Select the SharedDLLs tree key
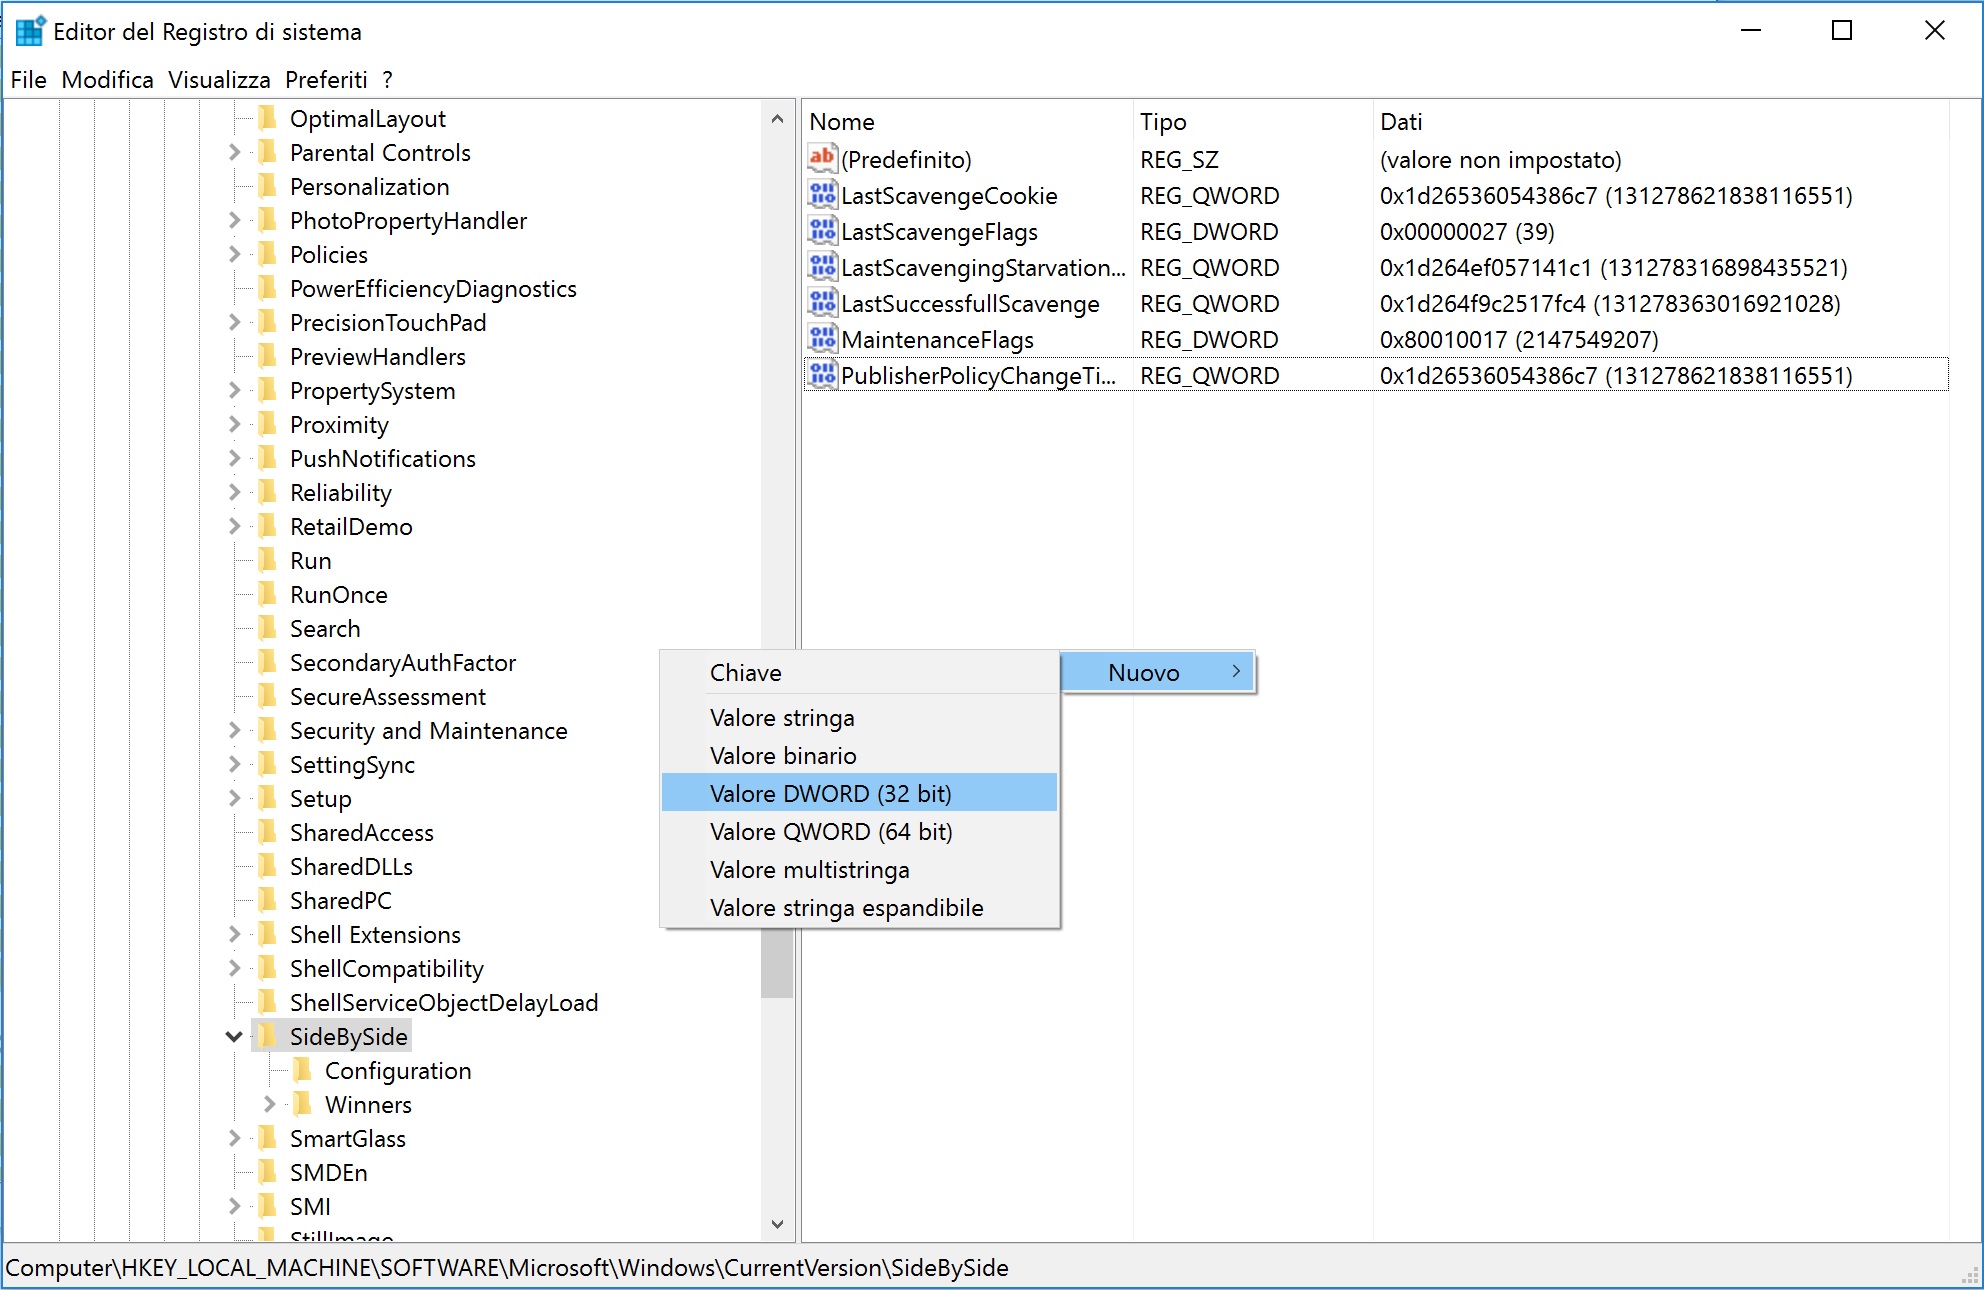 pos(351,867)
